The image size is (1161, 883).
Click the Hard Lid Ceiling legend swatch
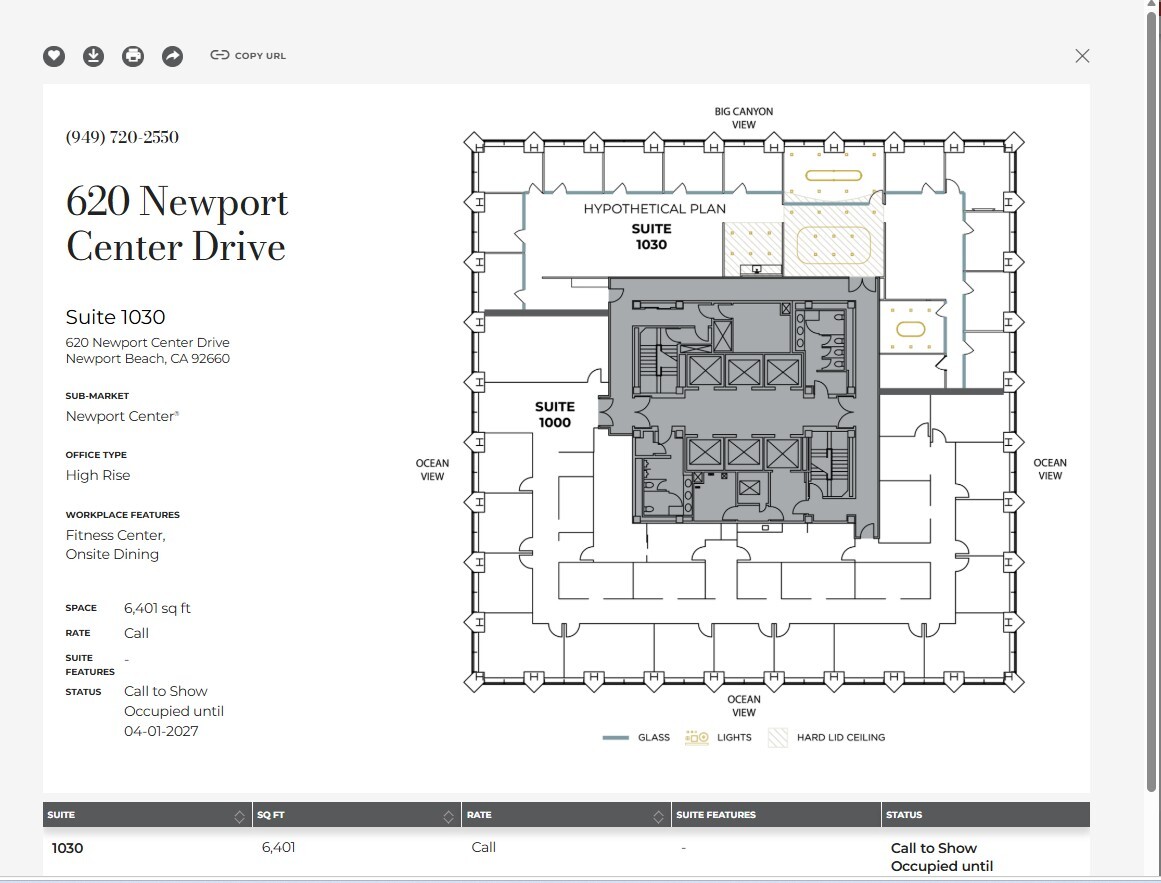coord(777,738)
